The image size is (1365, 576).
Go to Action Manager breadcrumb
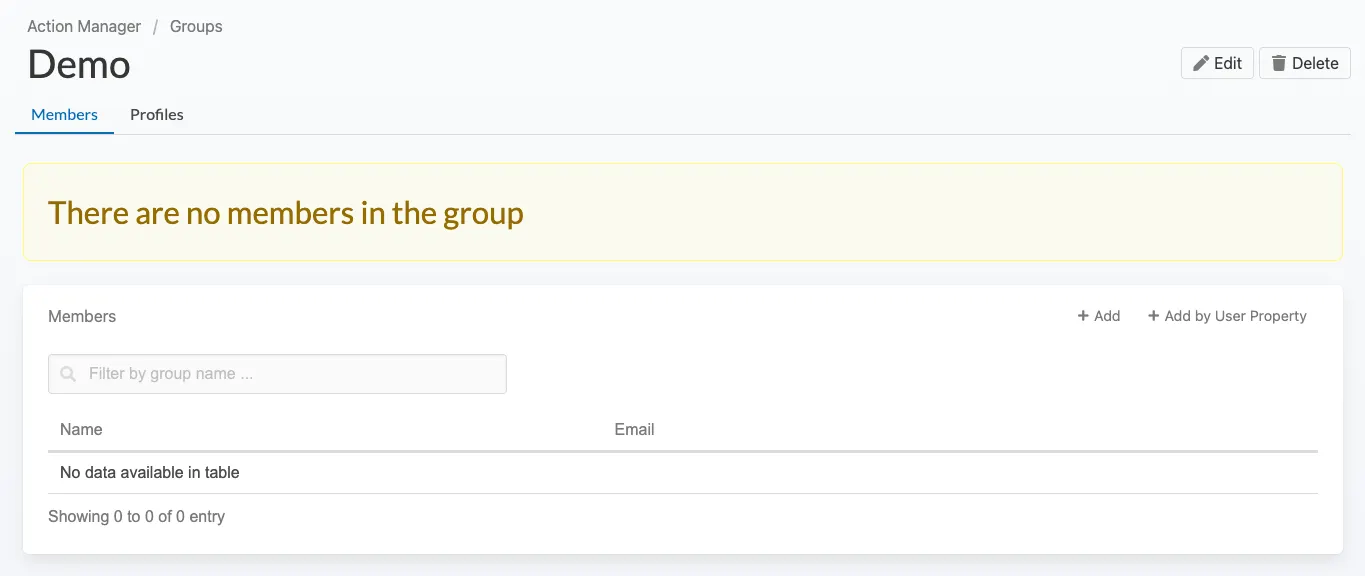click(x=84, y=26)
